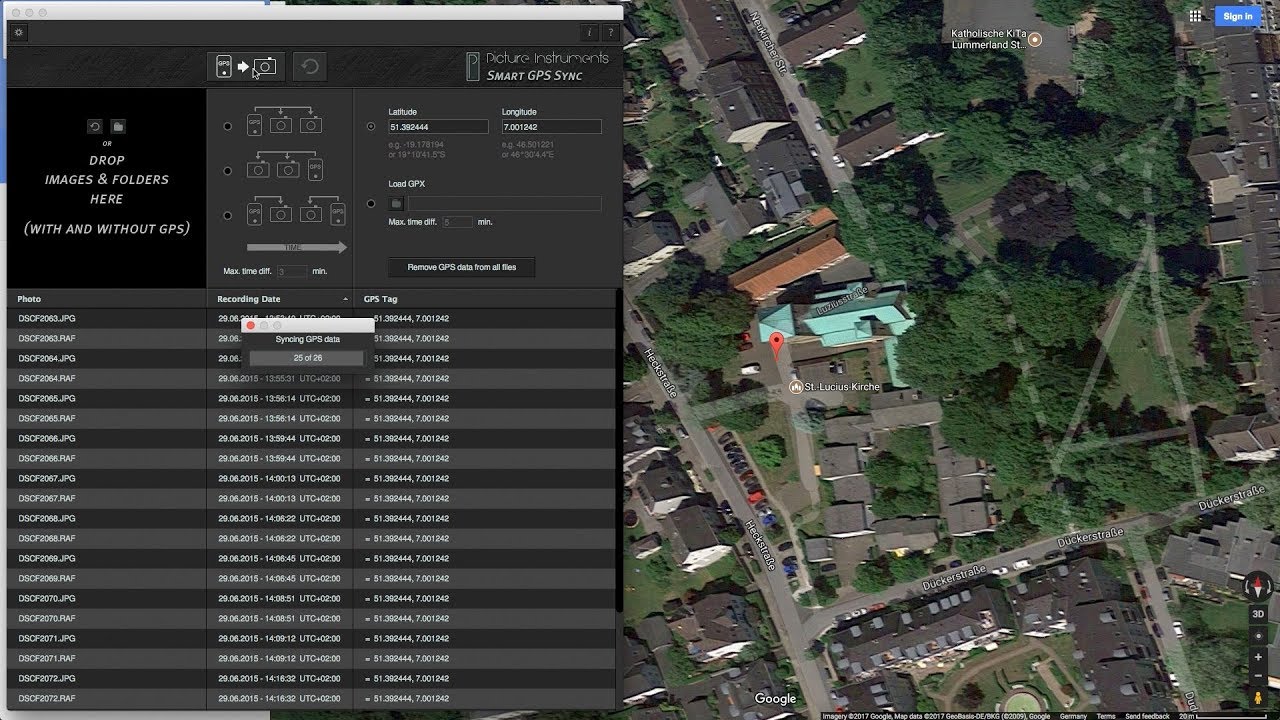Screen dimensions: 1280x720
Task: Select the DSCF2071.JPG row
Action: click(312, 638)
